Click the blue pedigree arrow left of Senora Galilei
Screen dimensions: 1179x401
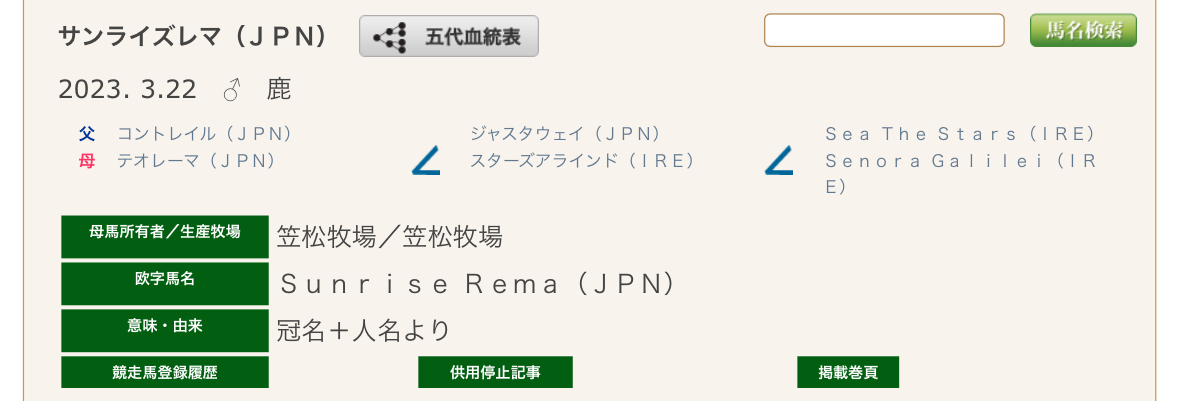pyautogui.click(x=779, y=160)
